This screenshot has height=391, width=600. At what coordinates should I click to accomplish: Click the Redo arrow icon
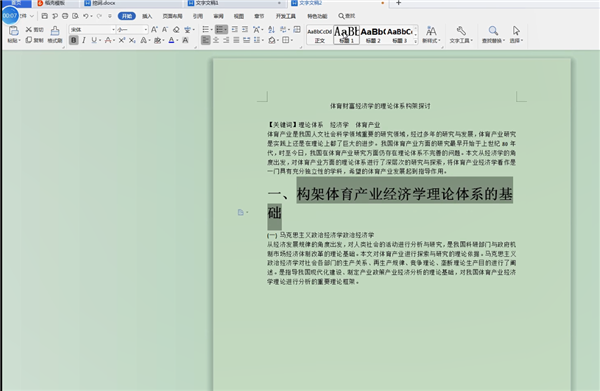pos(99,16)
